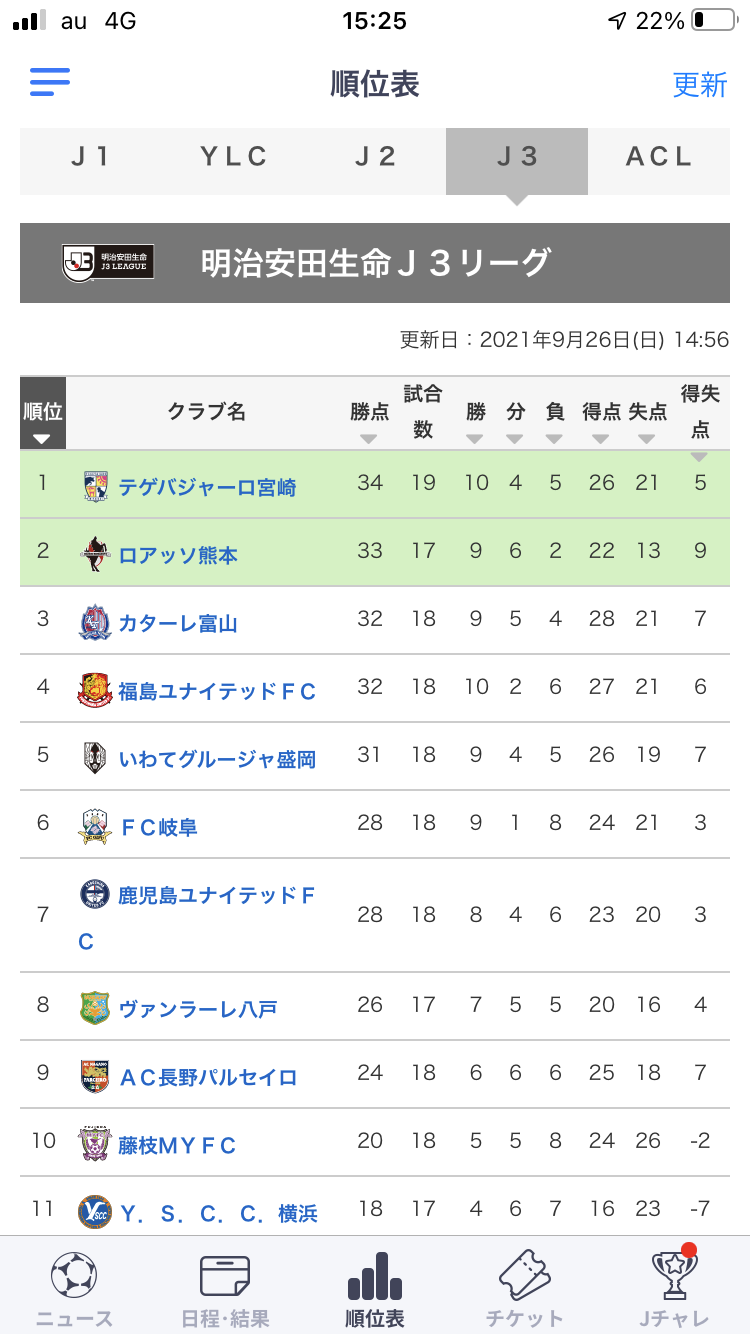Tap the チケット ticket icon

click(525, 1275)
